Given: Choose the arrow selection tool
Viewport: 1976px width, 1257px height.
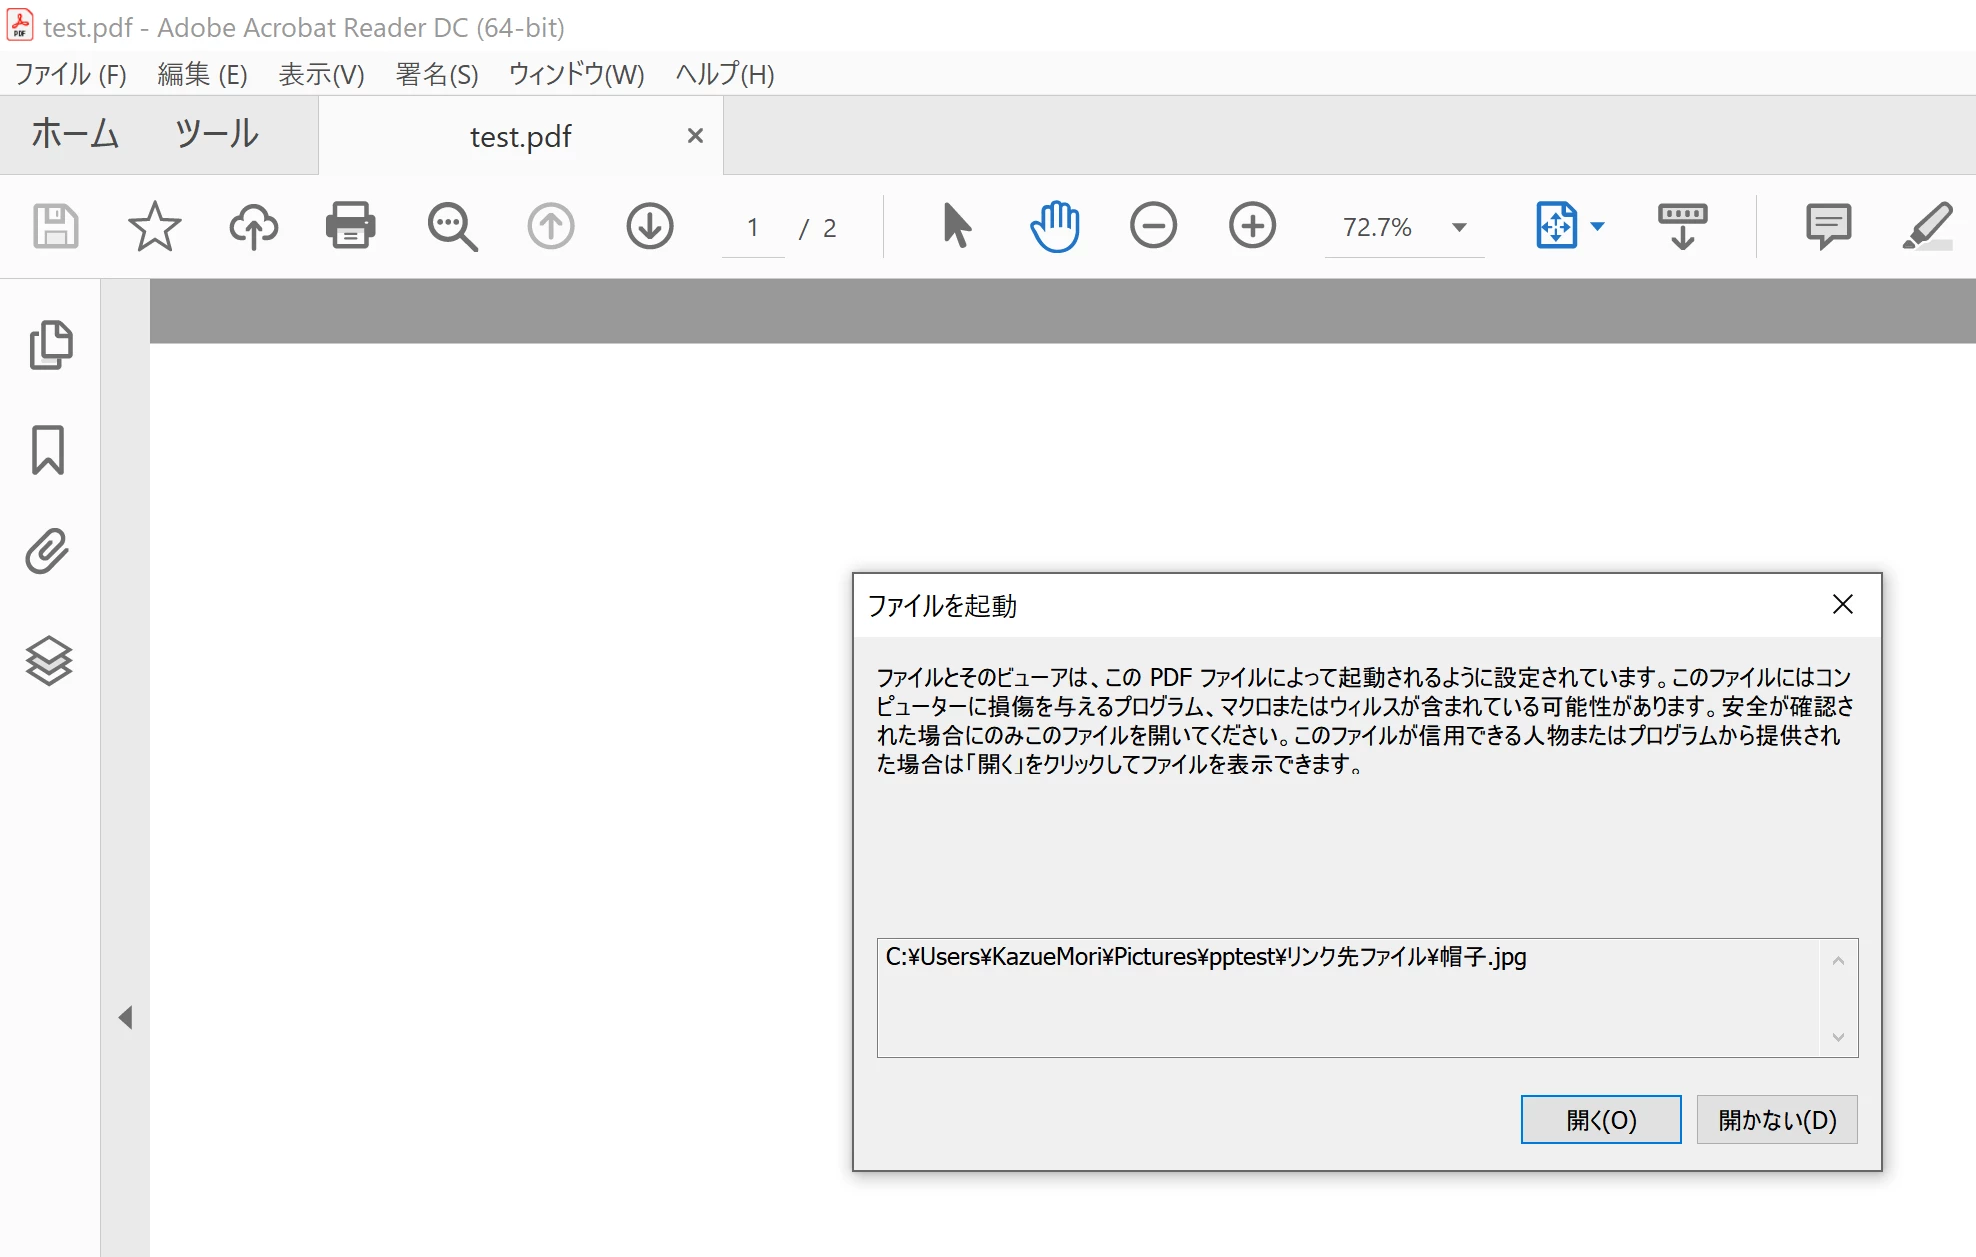Looking at the screenshot, I should 956,226.
